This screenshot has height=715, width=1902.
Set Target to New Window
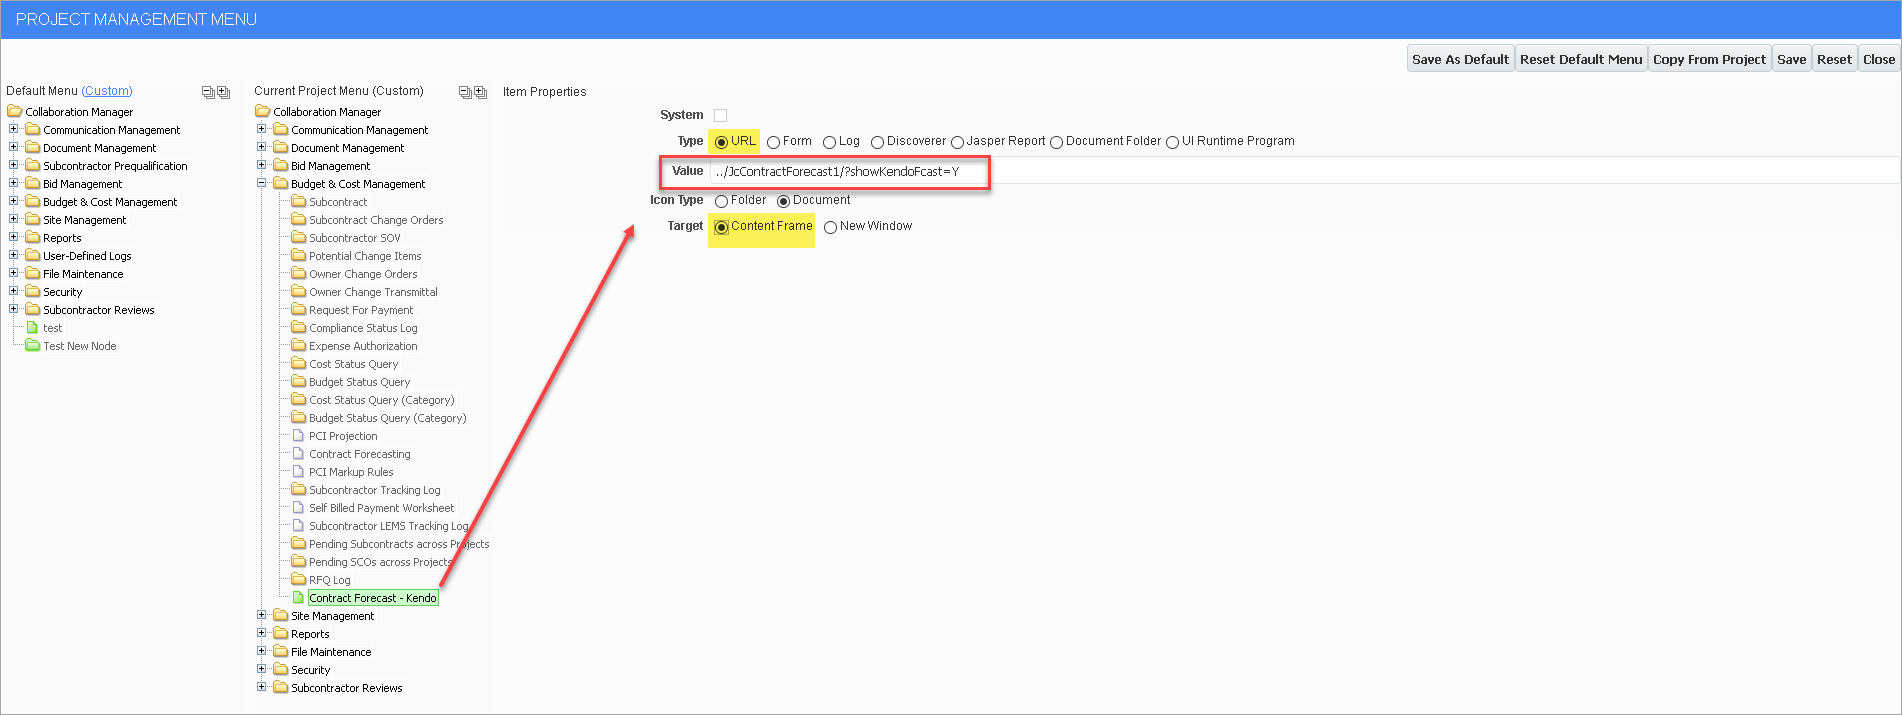(x=830, y=227)
